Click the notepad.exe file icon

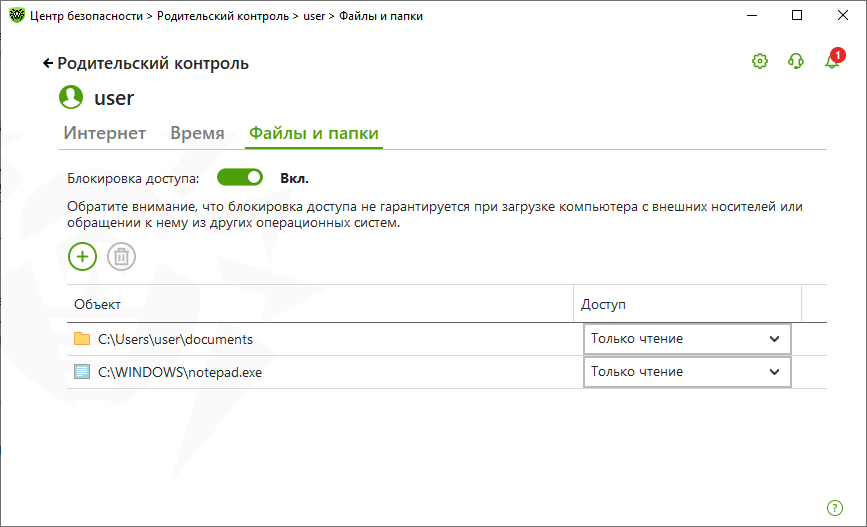pos(82,372)
